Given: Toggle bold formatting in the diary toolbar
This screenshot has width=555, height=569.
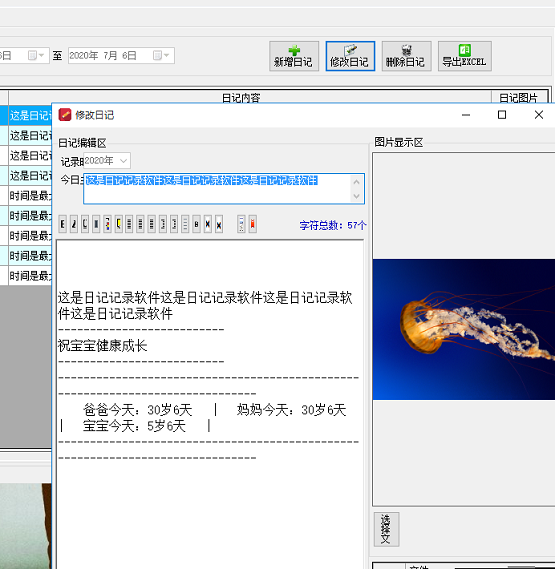Looking at the screenshot, I should tap(62, 224).
